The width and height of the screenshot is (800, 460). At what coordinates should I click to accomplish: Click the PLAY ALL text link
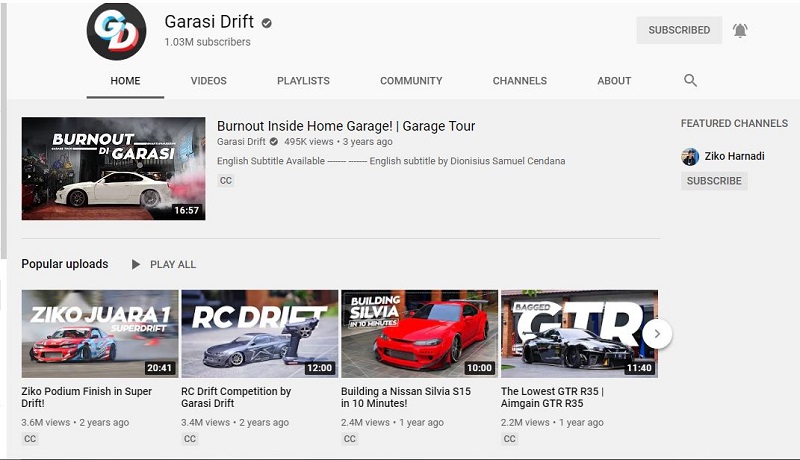[x=172, y=265]
